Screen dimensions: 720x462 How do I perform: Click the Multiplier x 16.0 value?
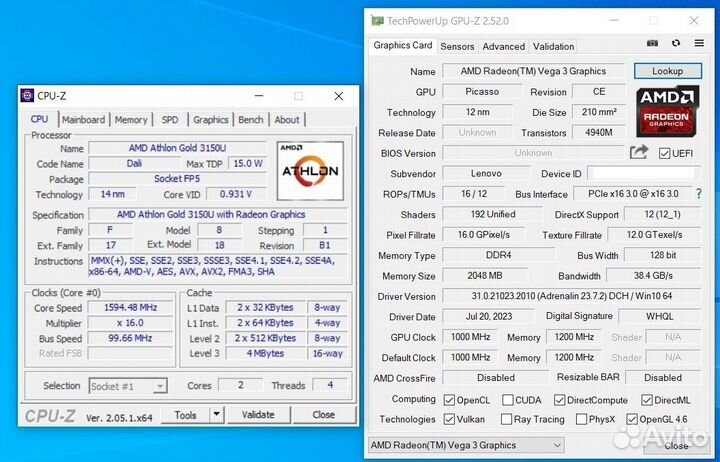coord(130,323)
